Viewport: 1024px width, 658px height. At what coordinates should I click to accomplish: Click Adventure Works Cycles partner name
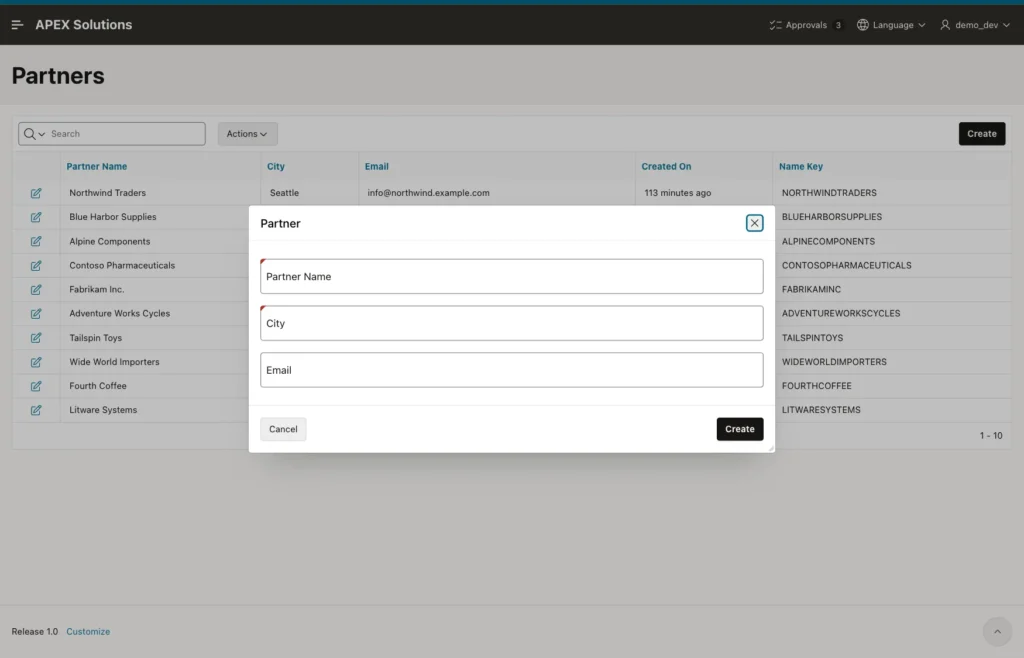(120, 313)
